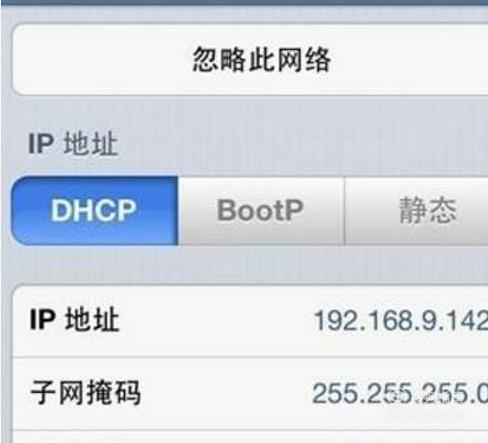The height and width of the screenshot is (443, 488).
Task: Select the 192.168.9.142 address value
Action: [401, 320]
